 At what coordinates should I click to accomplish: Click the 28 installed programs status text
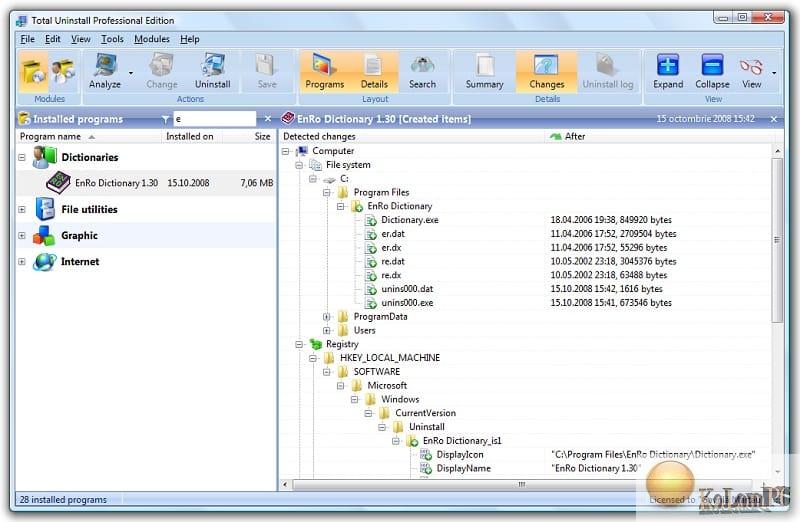click(63, 500)
